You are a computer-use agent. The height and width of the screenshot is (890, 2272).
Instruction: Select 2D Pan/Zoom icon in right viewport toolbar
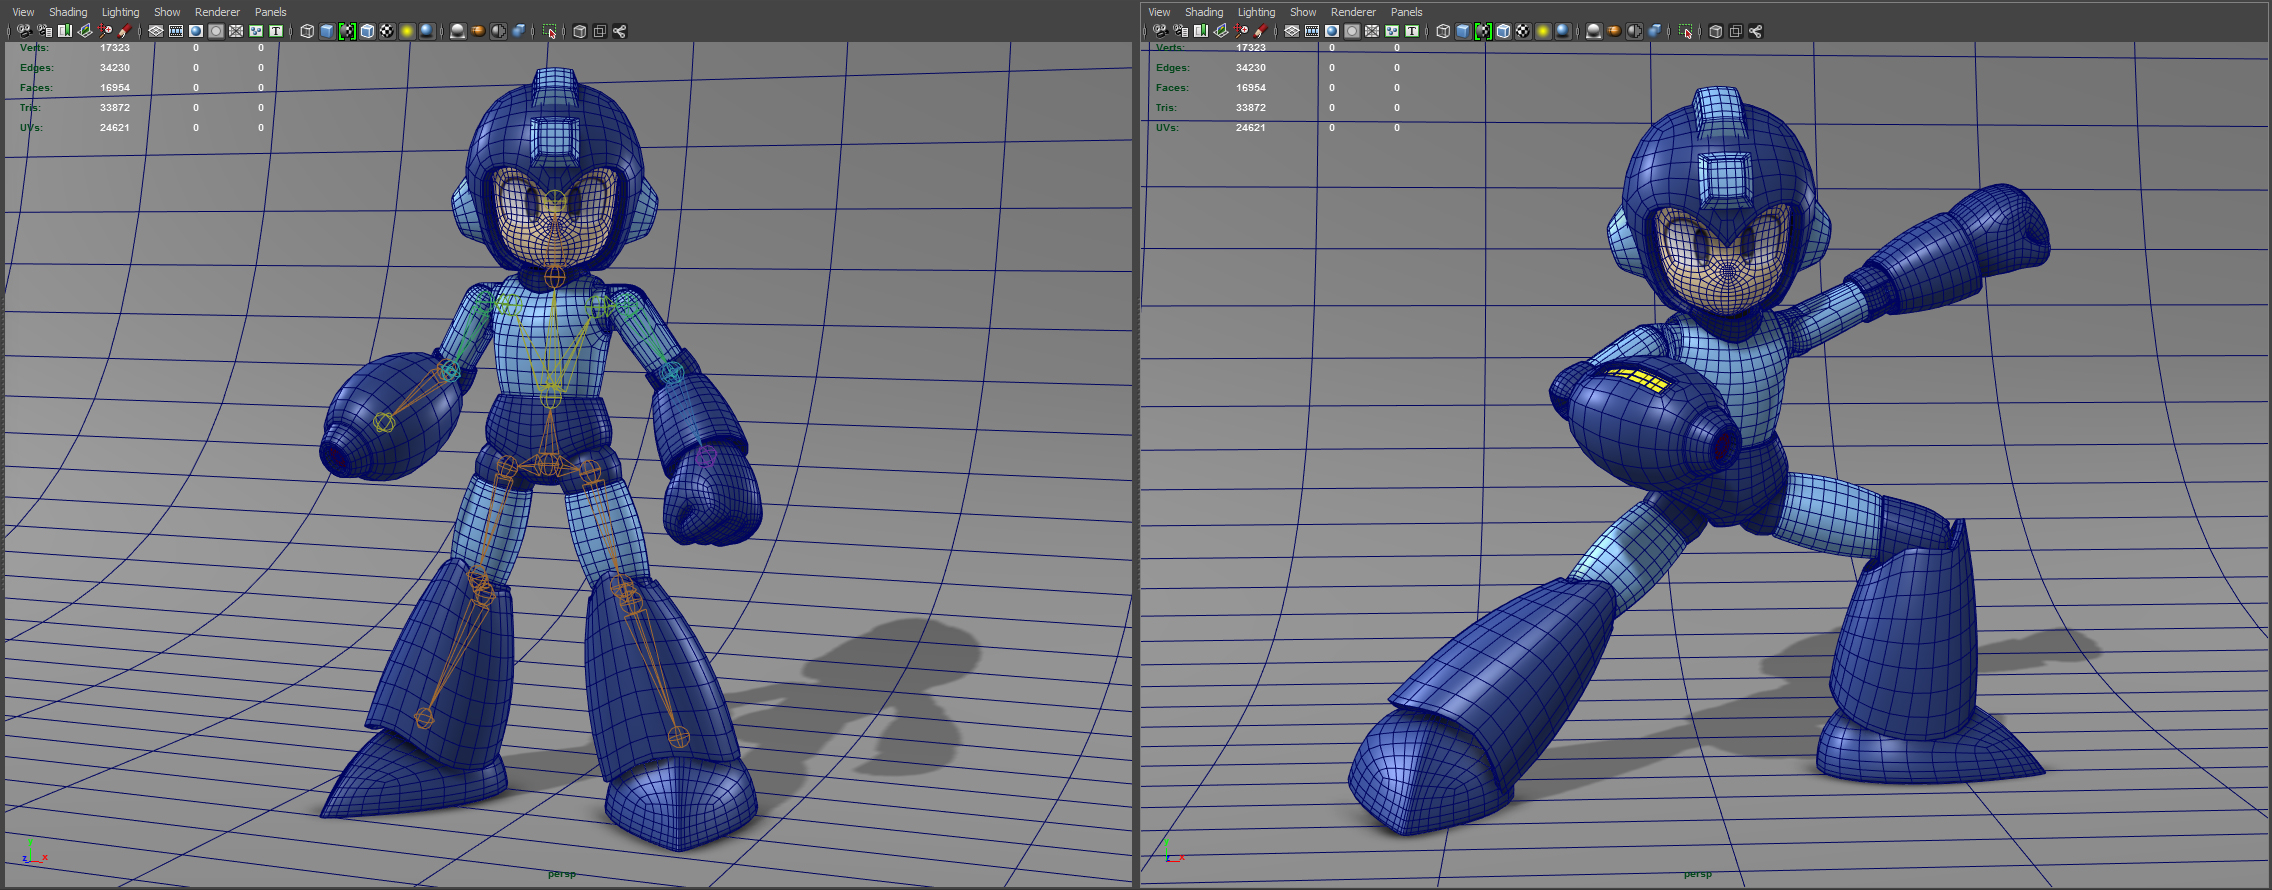pos(1241,31)
